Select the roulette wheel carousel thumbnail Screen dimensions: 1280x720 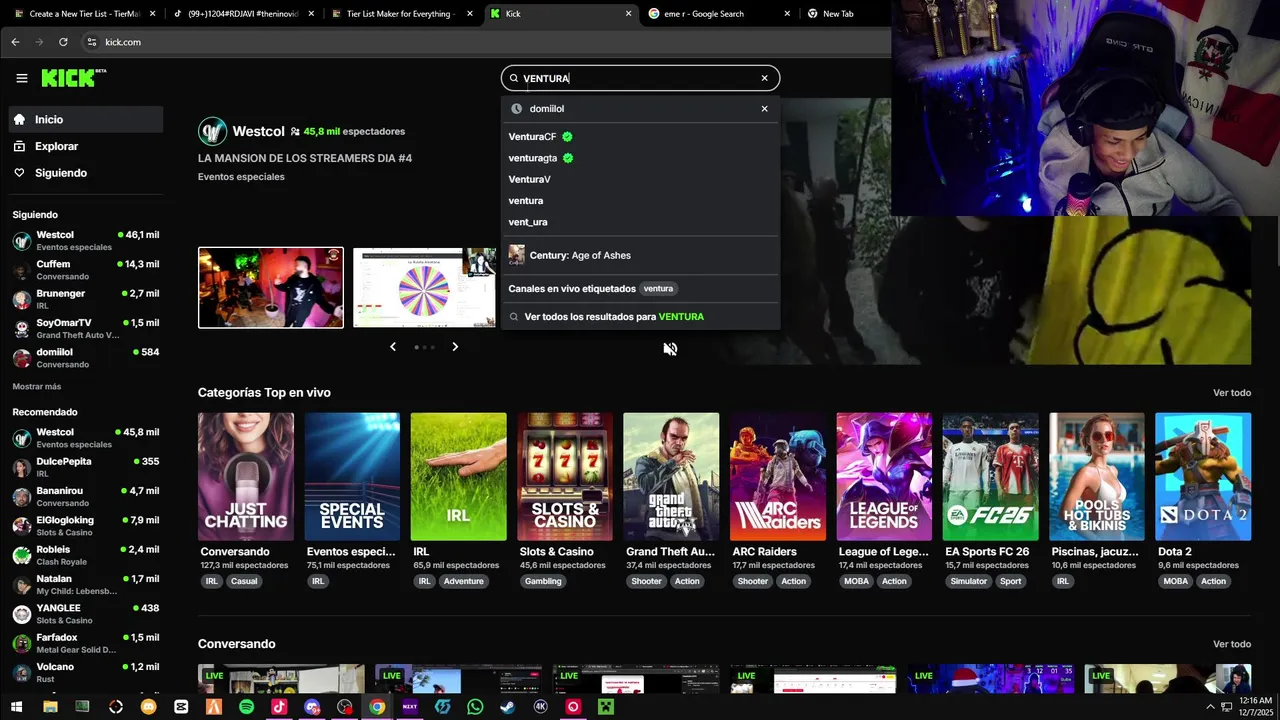coord(425,288)
